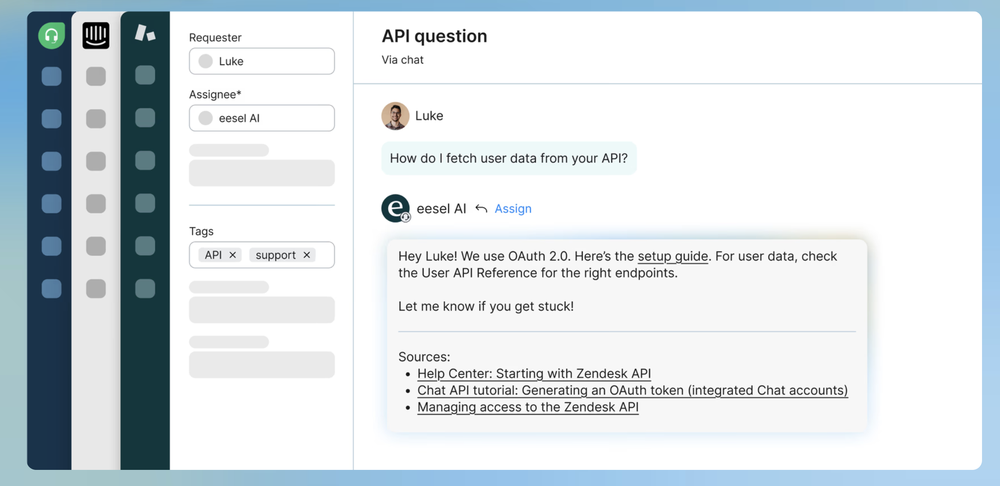Screen dimensions: 1000x486
Task: Click the Sources heading in reply
Action: (x=424, y=357)
